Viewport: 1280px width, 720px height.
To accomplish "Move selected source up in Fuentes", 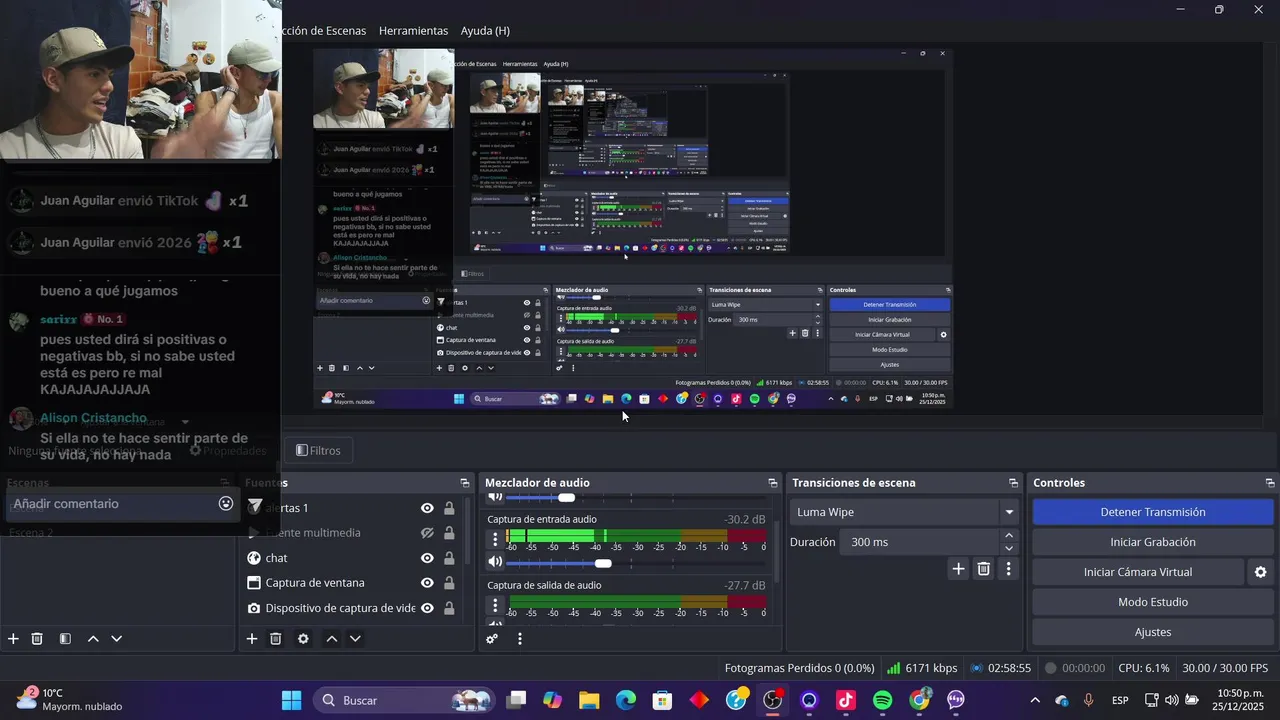I will click(x=332, y=639).
